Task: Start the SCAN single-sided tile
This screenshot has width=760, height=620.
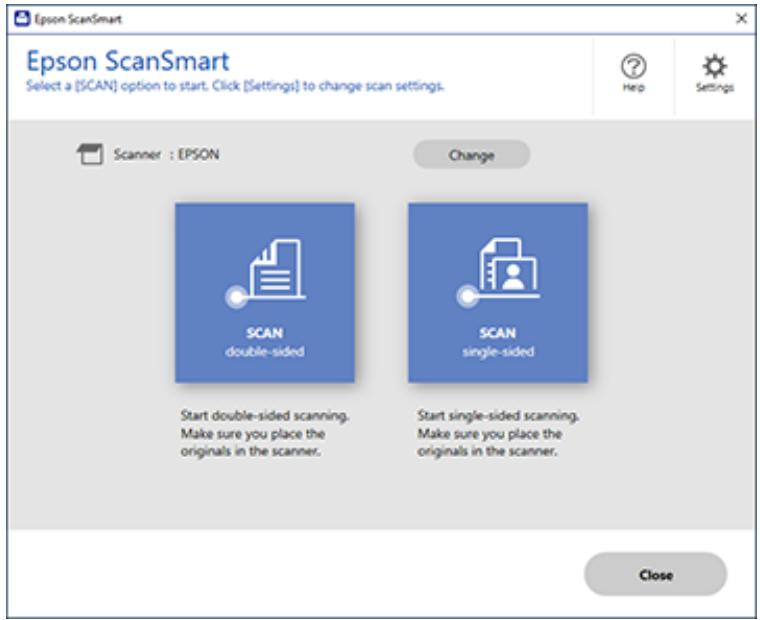Action: (x=498, y=293)
